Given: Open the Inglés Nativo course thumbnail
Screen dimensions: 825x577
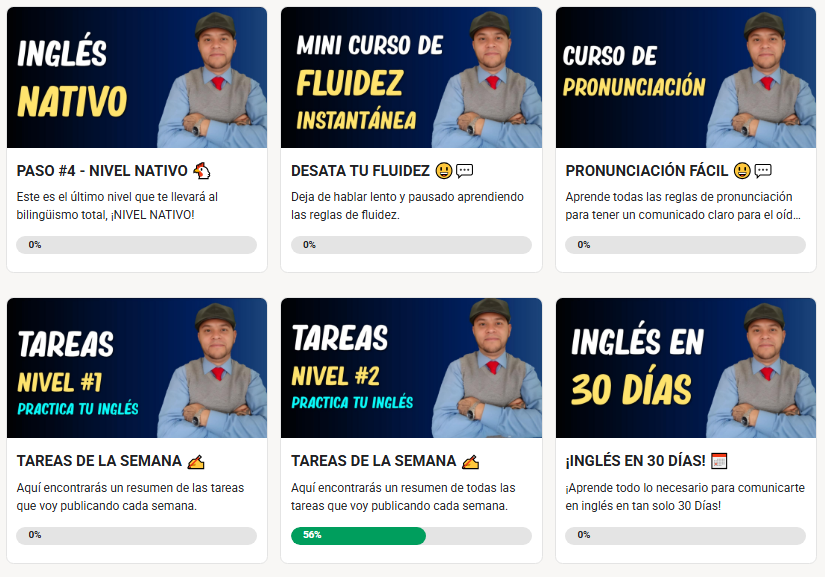Looking at the screenshot, I should pos(137,77).
